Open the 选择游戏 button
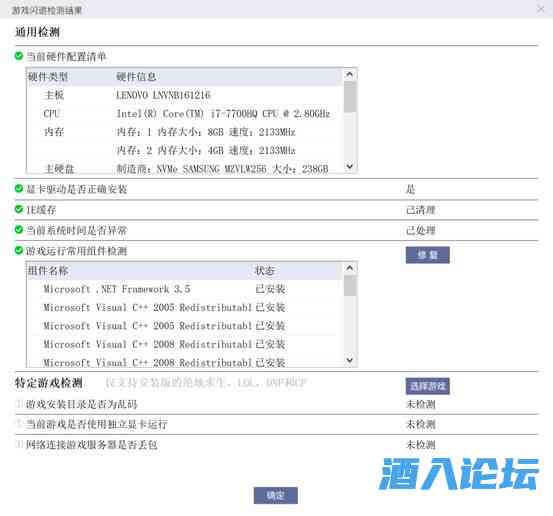Screen dimensions: 553x516 click(x=427, y=386)
